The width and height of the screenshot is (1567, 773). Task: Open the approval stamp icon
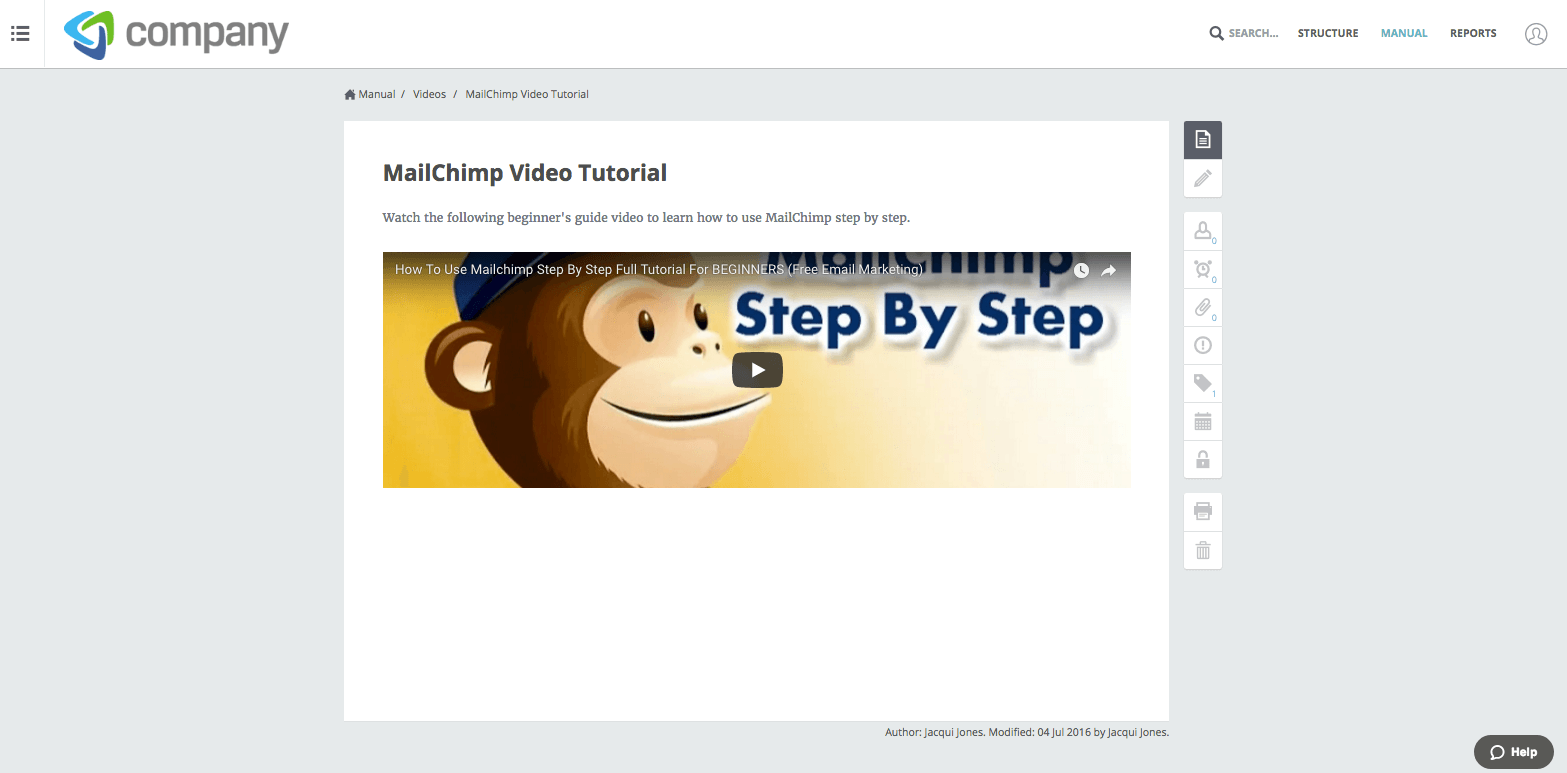point(1203,231)
